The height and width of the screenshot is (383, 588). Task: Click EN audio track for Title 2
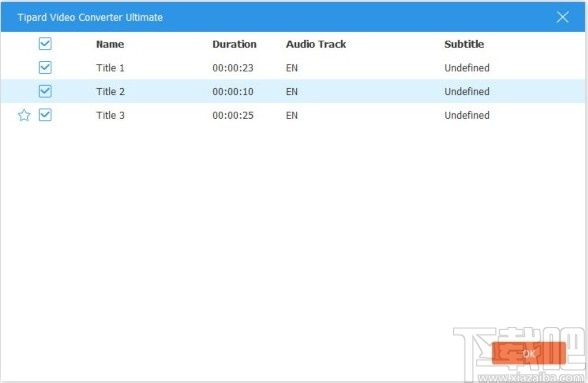point(292,92)
